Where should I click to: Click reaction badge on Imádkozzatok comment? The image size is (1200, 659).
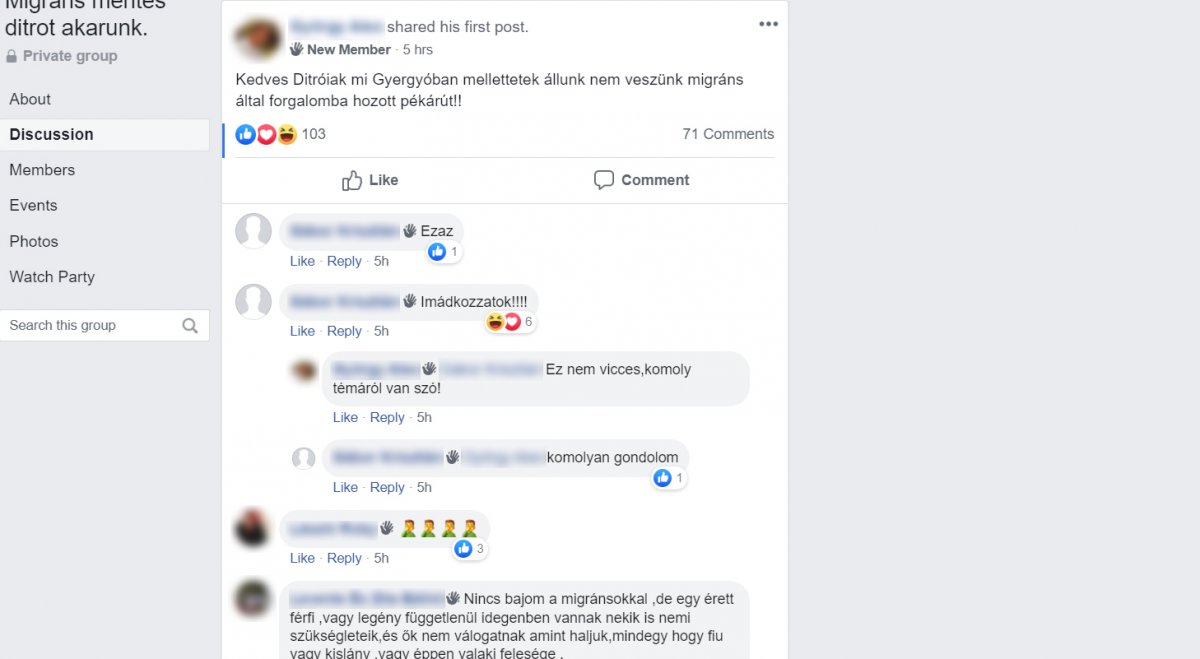511,322
